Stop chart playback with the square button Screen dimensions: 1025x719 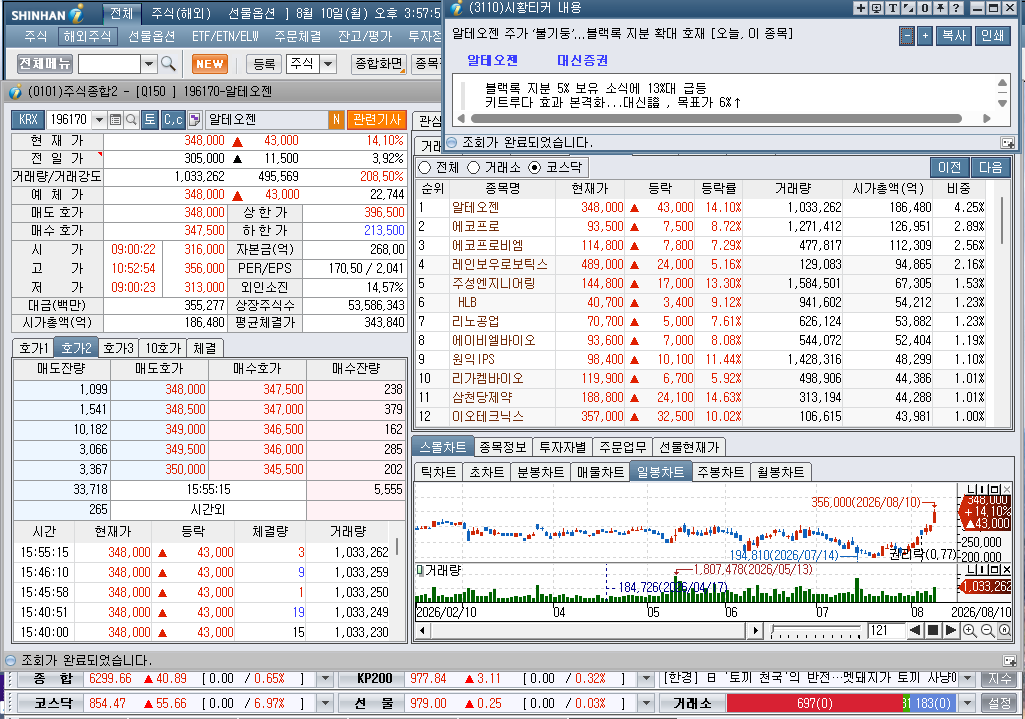tap(933, 630)
